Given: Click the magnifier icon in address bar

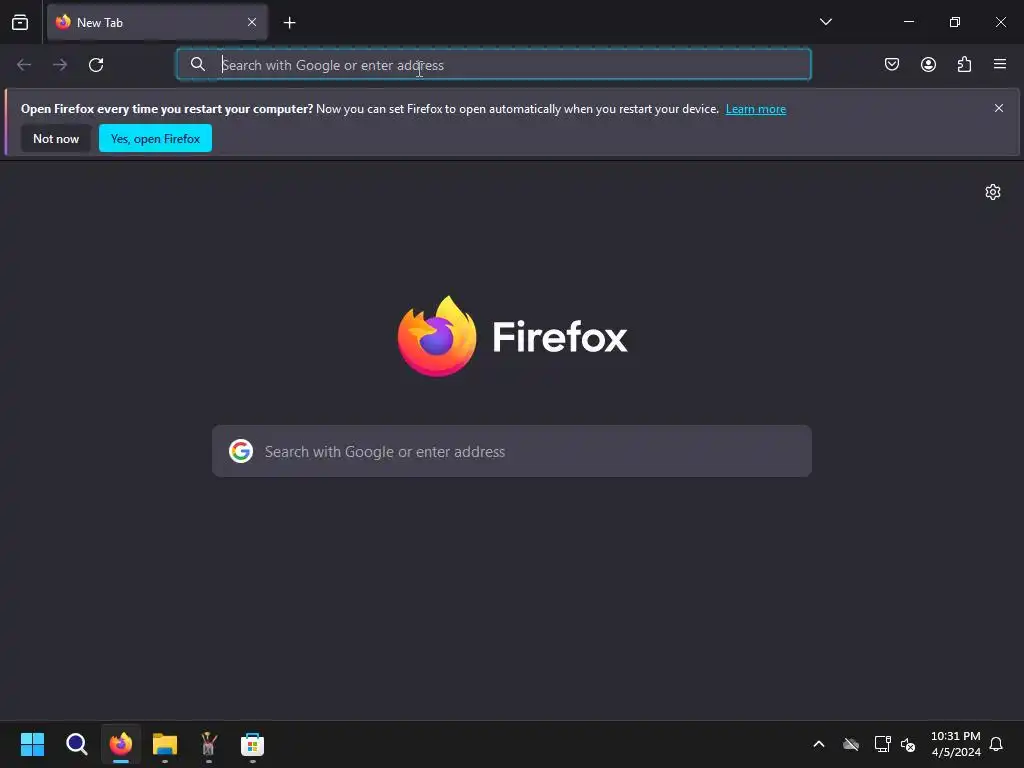Looking at the screenshot, I should (198, 64).
